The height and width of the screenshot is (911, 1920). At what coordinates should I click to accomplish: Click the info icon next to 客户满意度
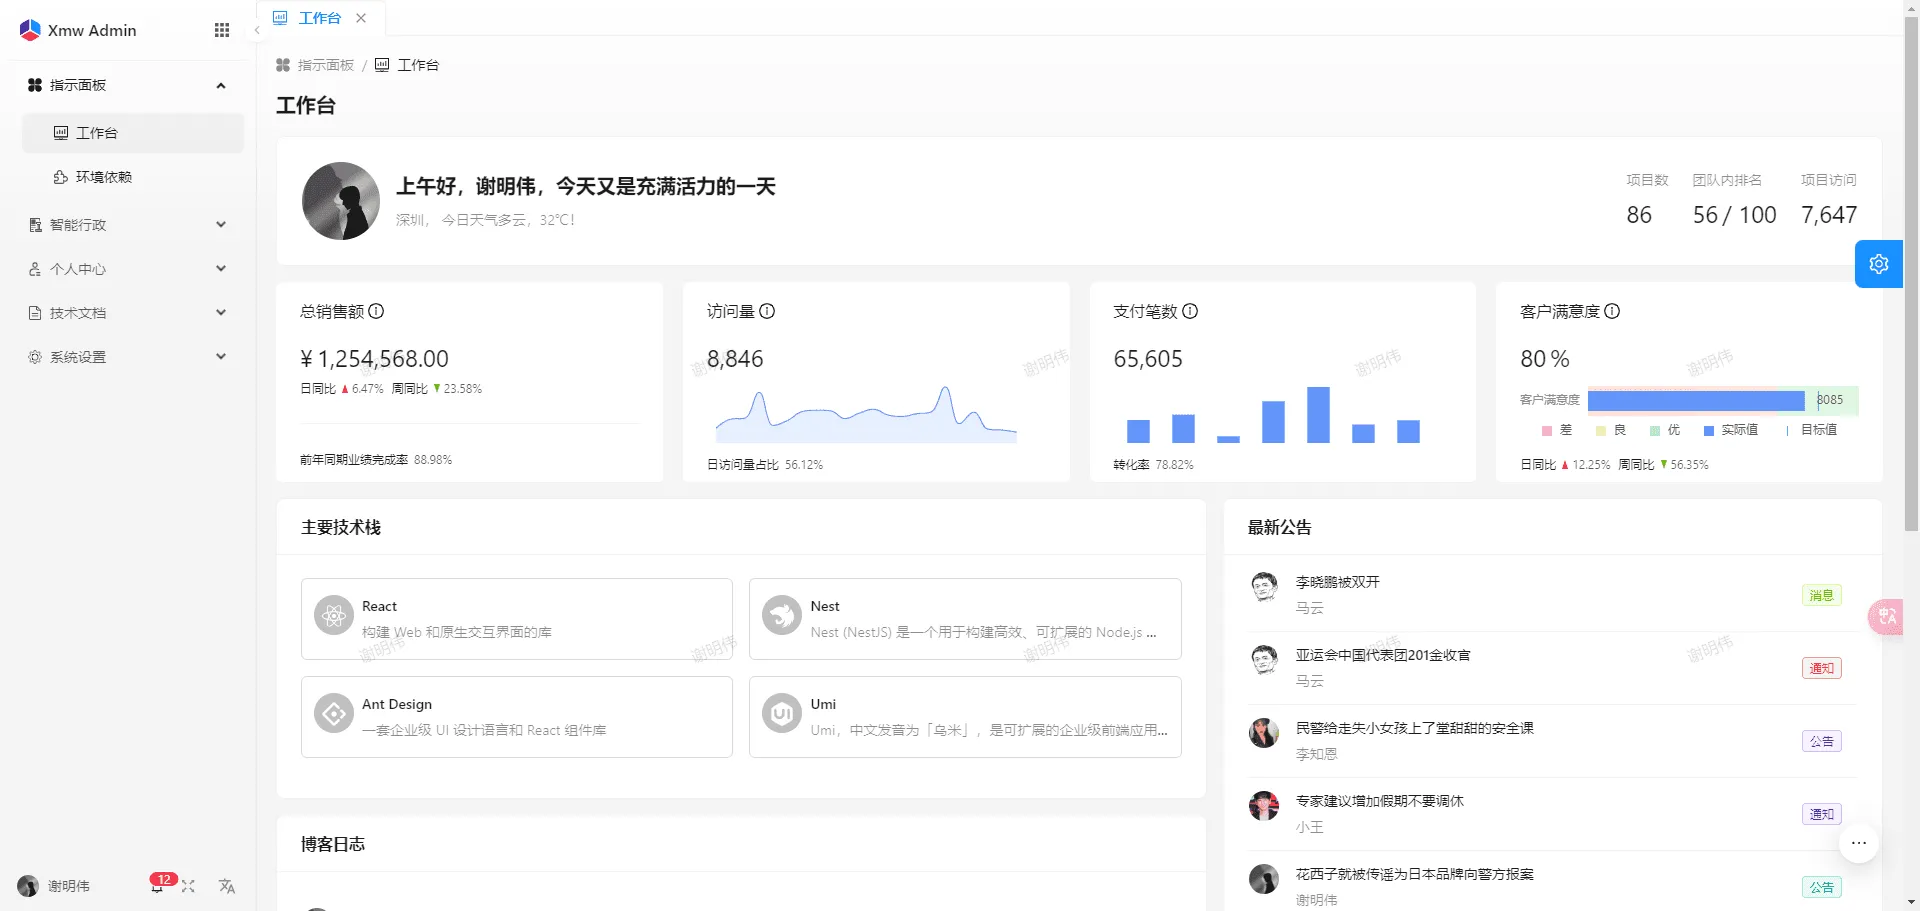(1612, 311)
